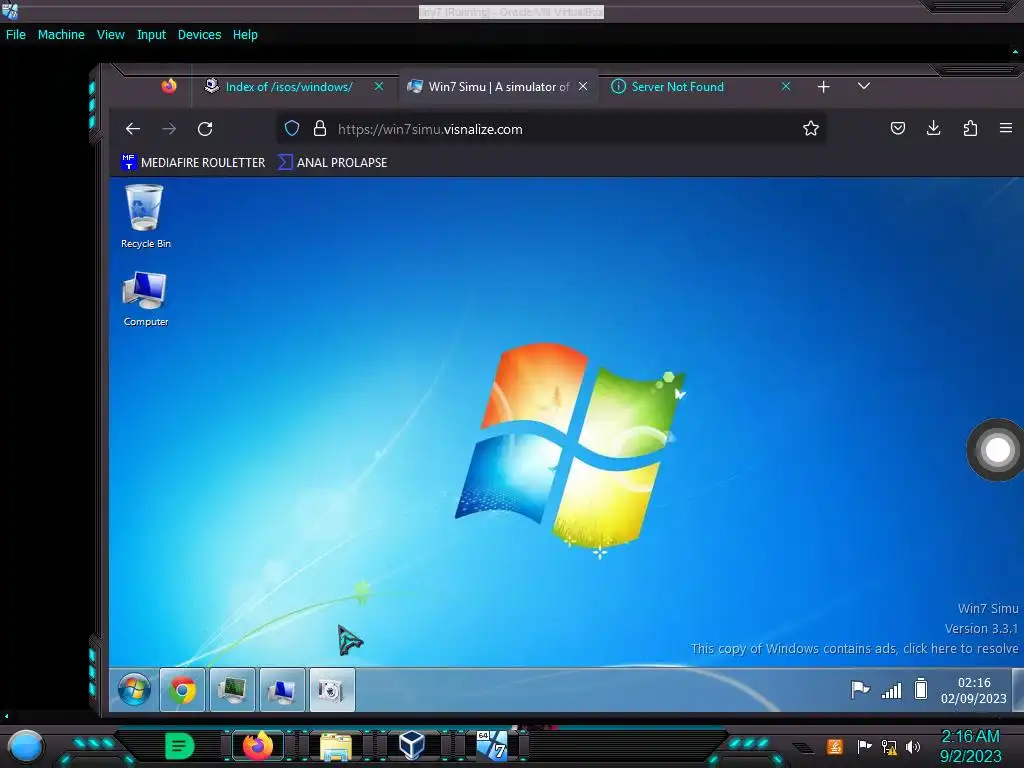This screenshot has height=768, width=1024.
Task: Go back in Firefox
Action: [x=133, y=129]
